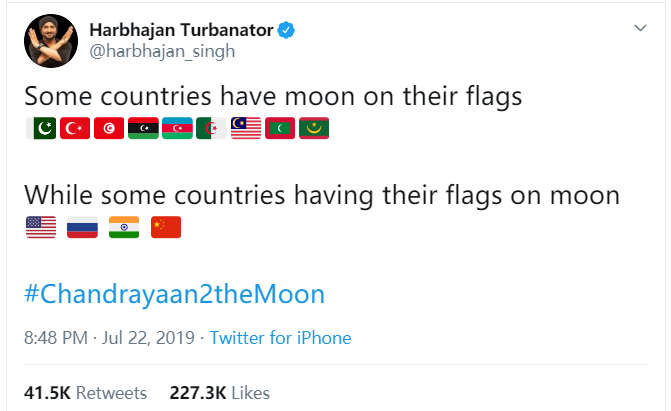This screenshot has height=411, width=671.
Task: Click the India flag emoji
Action: 123,227
